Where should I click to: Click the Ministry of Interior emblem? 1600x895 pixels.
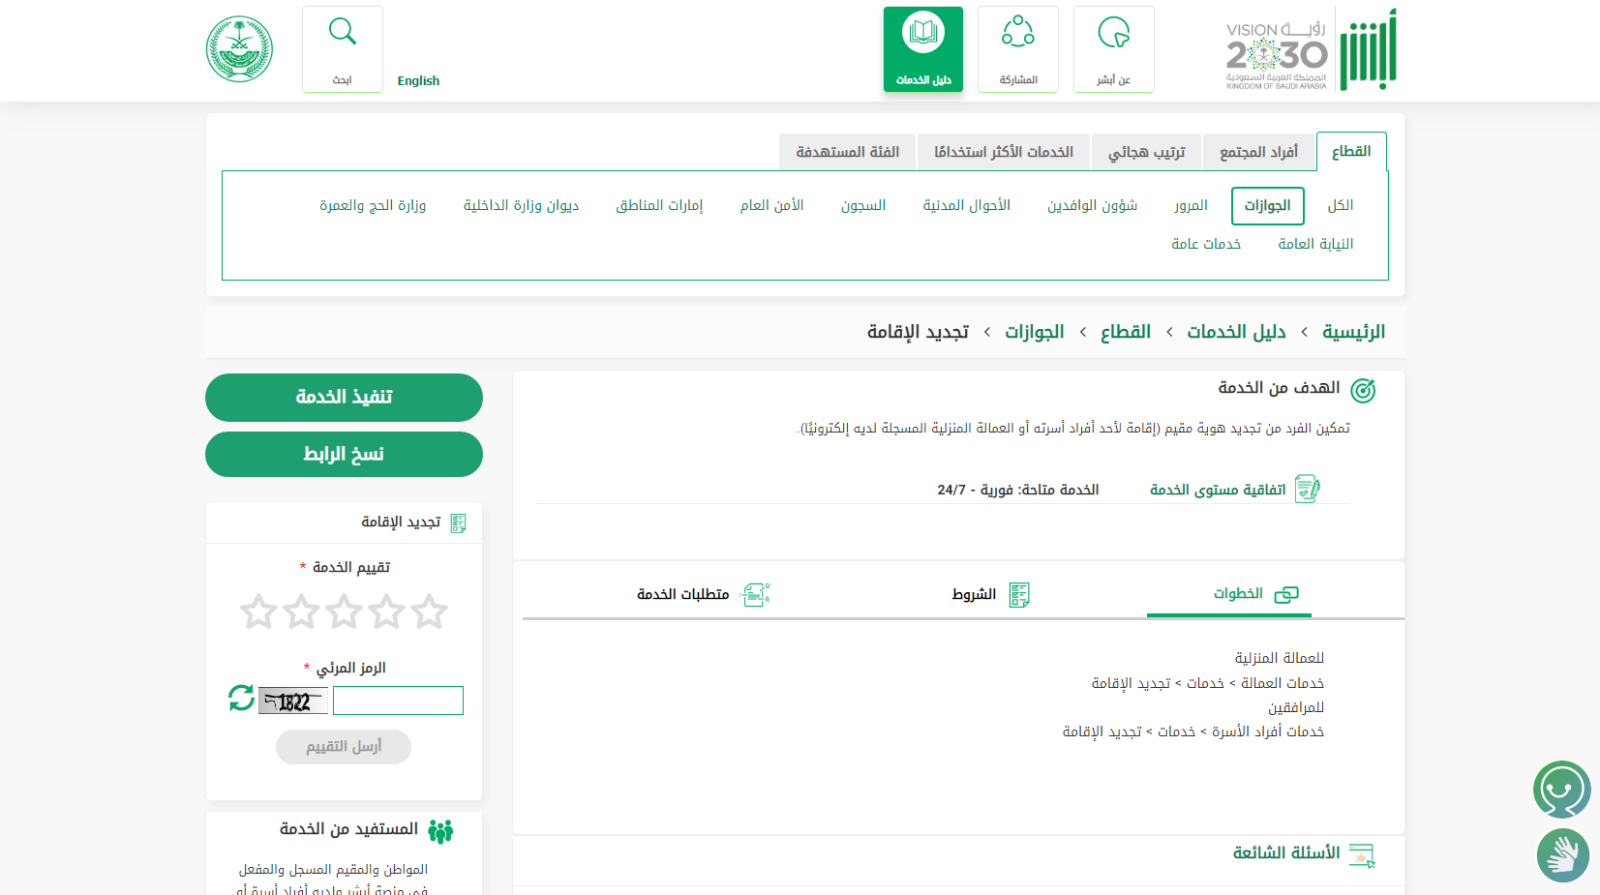pos(239,49)
